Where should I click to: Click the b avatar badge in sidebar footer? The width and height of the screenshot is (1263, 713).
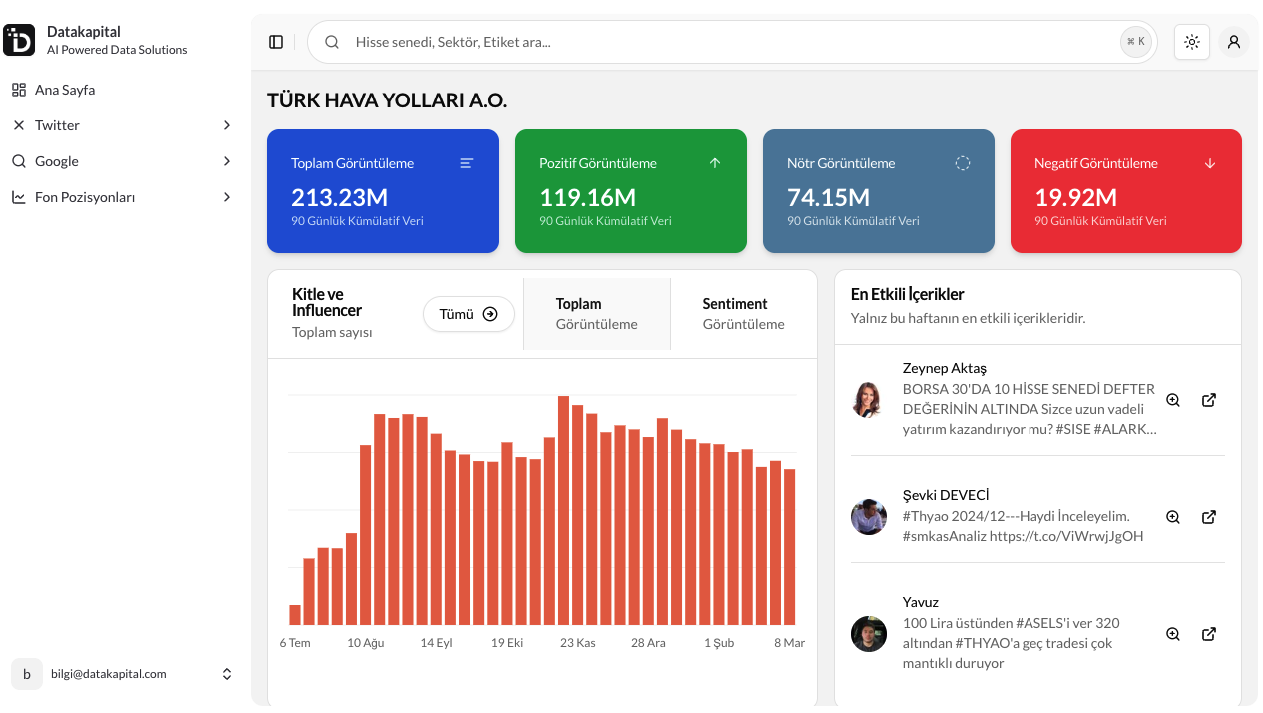coord(27,674)
